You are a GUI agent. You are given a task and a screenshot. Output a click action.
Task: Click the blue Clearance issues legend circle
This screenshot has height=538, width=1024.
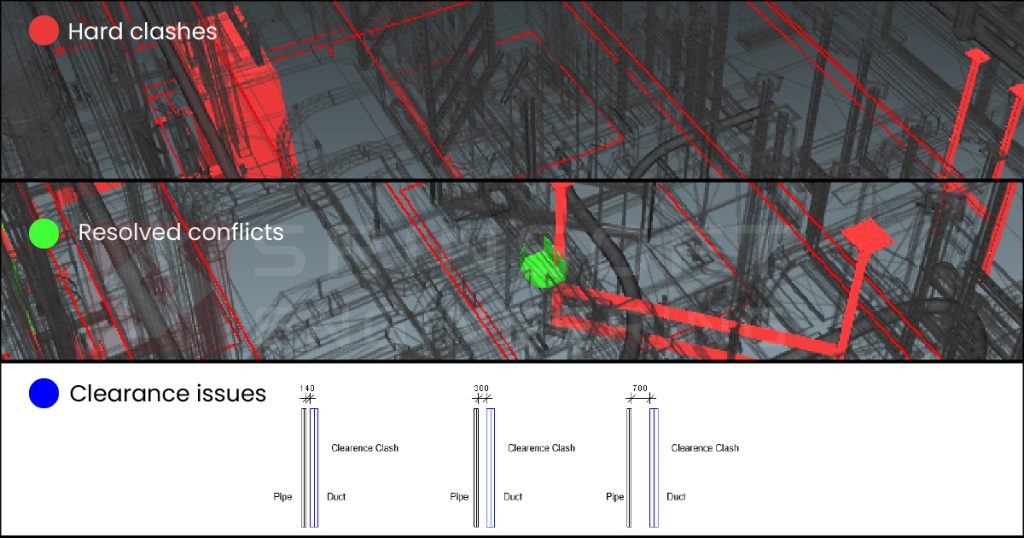click(44, 394)
